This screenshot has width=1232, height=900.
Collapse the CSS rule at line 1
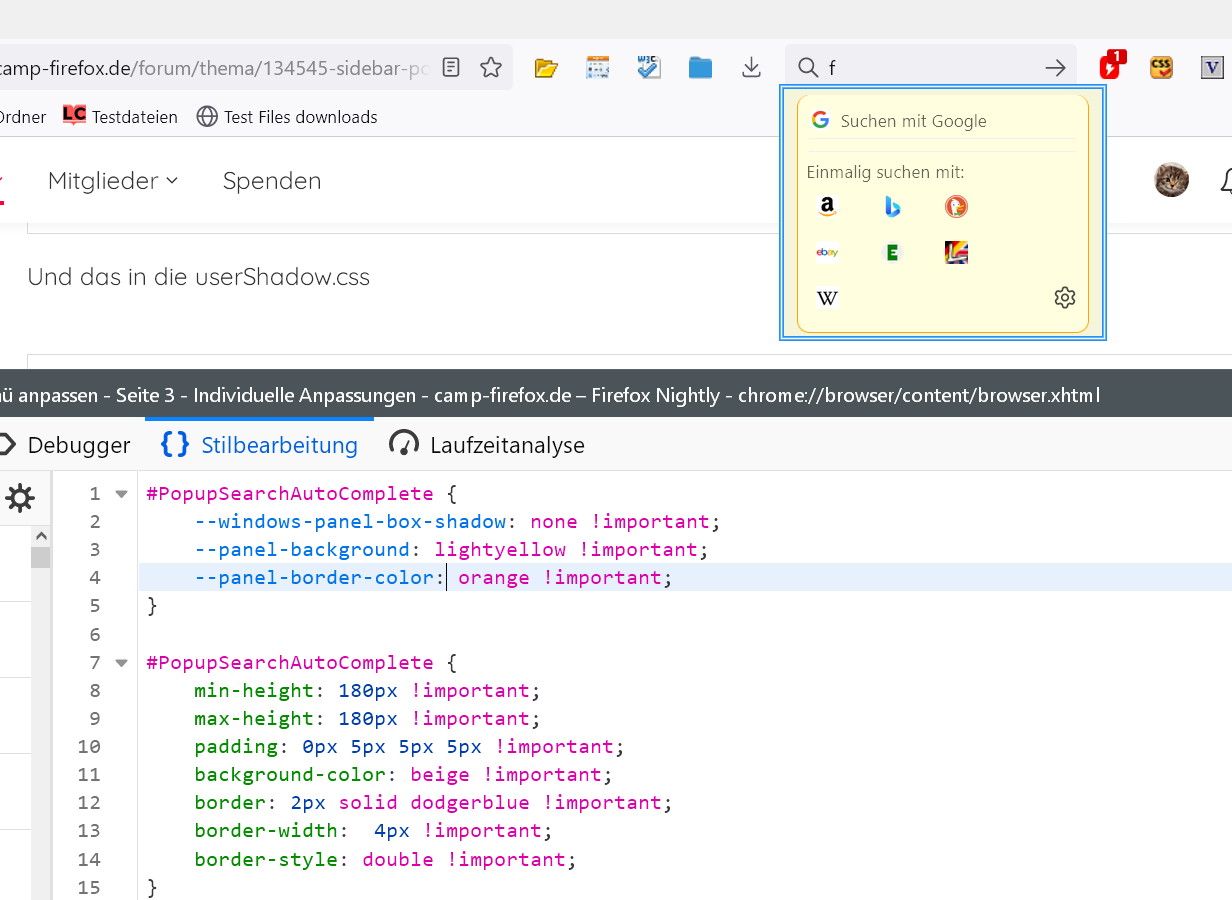122,494
